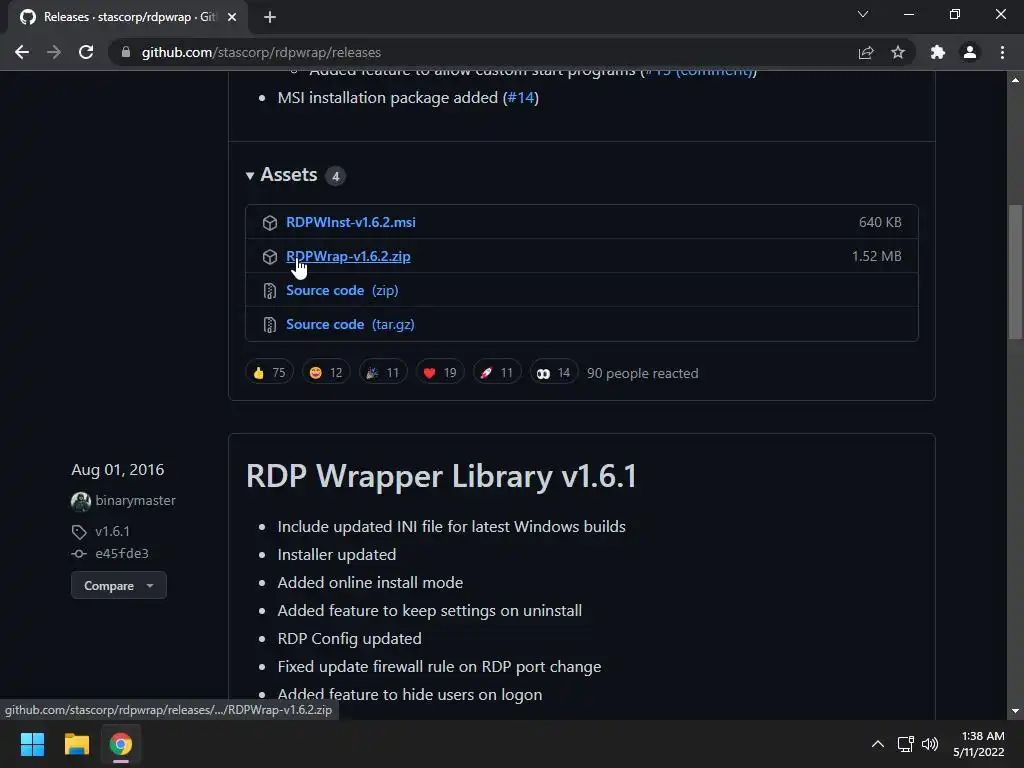Image resolution: width=1024 pixels, height=768 pixels.
Task: Click file icon beside Source code (zip)
Action: coord(270,291)
